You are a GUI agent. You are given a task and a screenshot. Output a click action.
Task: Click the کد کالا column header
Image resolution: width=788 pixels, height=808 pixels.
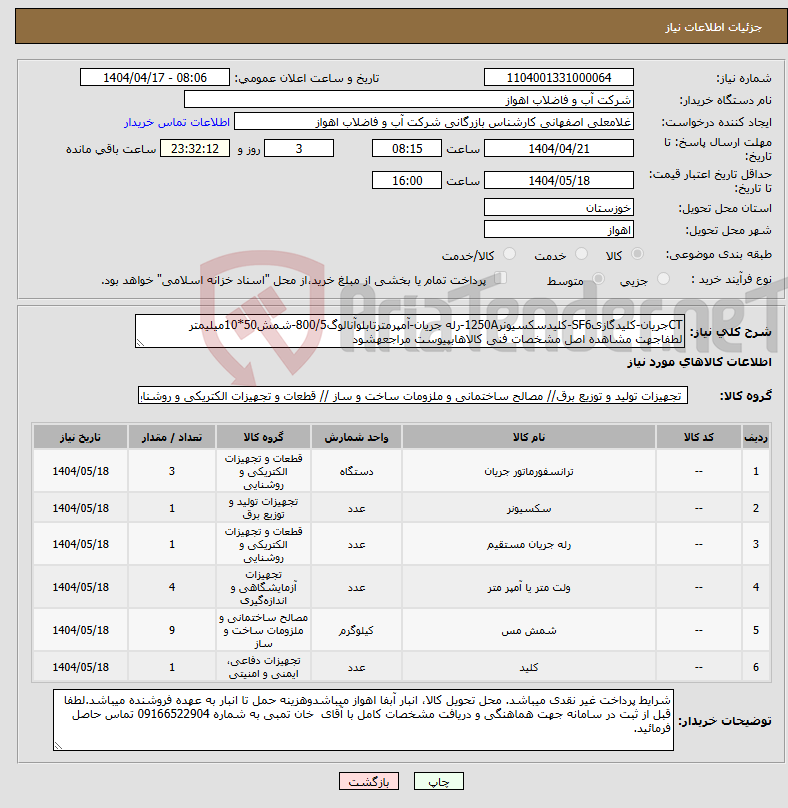[698, 437]
